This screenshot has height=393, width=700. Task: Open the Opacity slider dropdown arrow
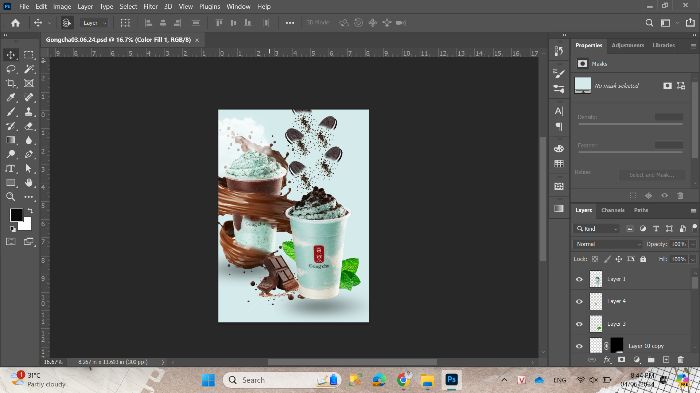tap(693, 244)
